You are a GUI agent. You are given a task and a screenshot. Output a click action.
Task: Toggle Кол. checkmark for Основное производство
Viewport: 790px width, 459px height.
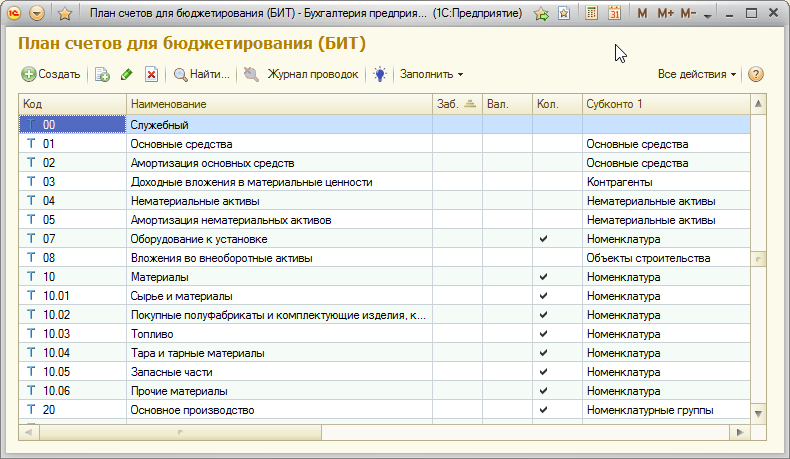(x=543, y=410)
